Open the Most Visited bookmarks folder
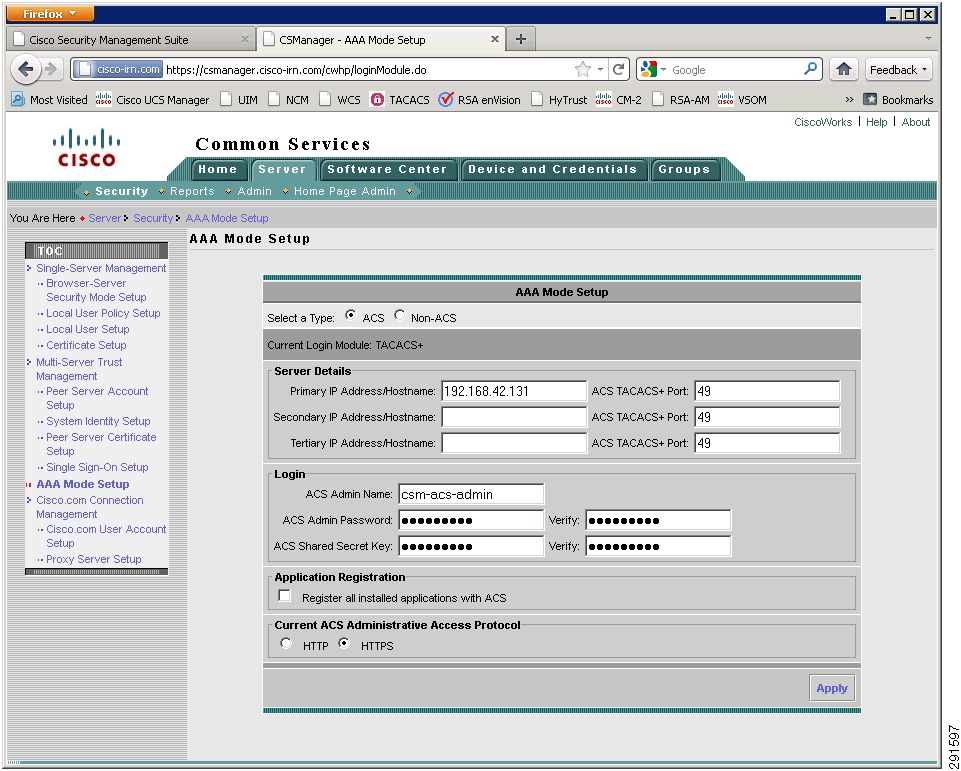The height and width of the screenshot is (771, 961). [x=50, y=99]
